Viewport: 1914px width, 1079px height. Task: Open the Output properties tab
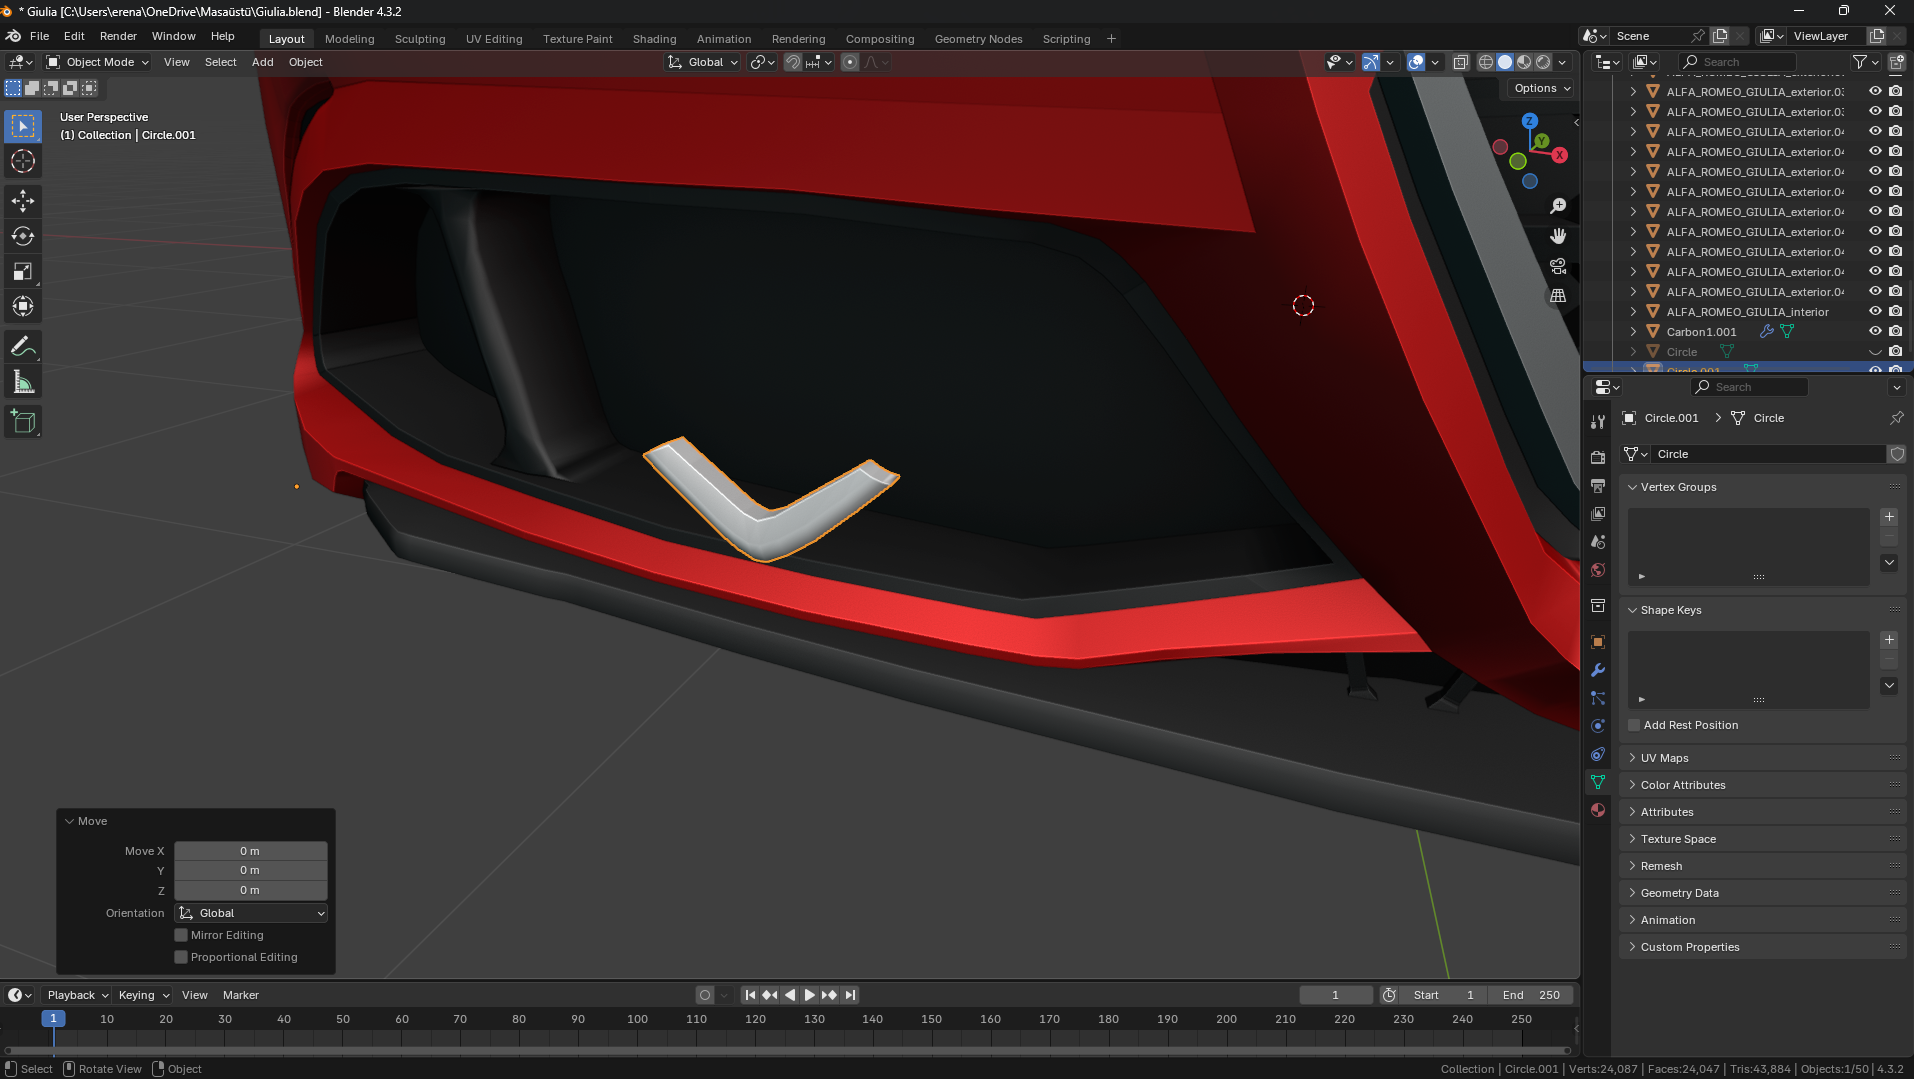pos(1598,485)
